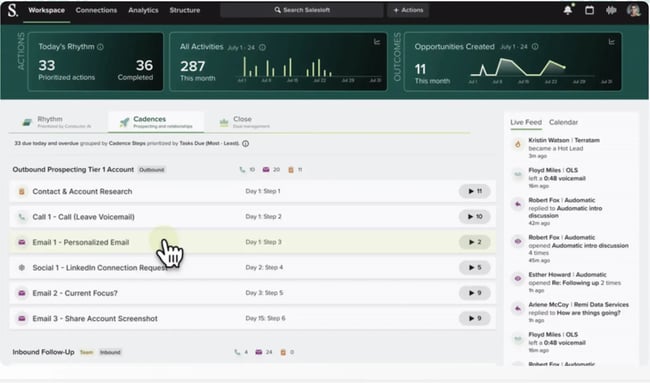Open chart icon on Opportunities Created card
This screenshot has height=383, width=650.
(x=611, y=42)
